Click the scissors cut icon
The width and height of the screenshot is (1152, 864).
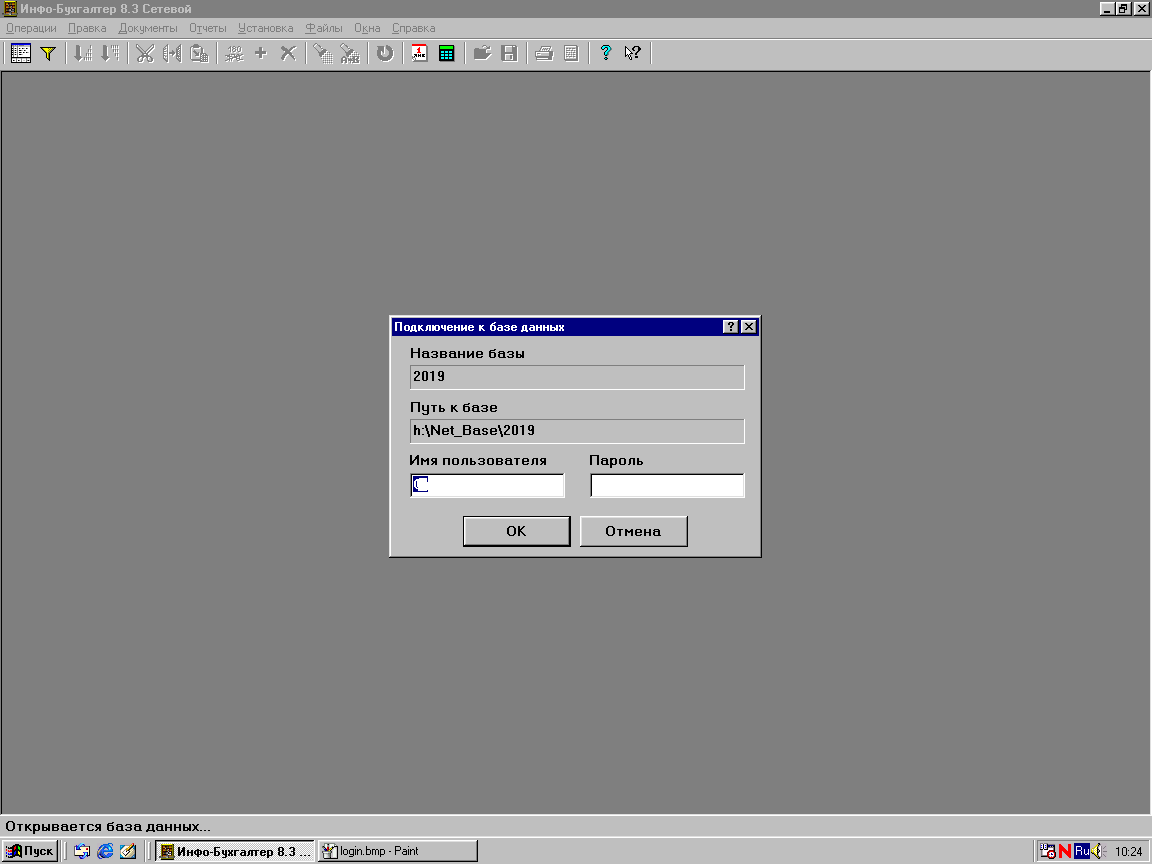(145, 54)
